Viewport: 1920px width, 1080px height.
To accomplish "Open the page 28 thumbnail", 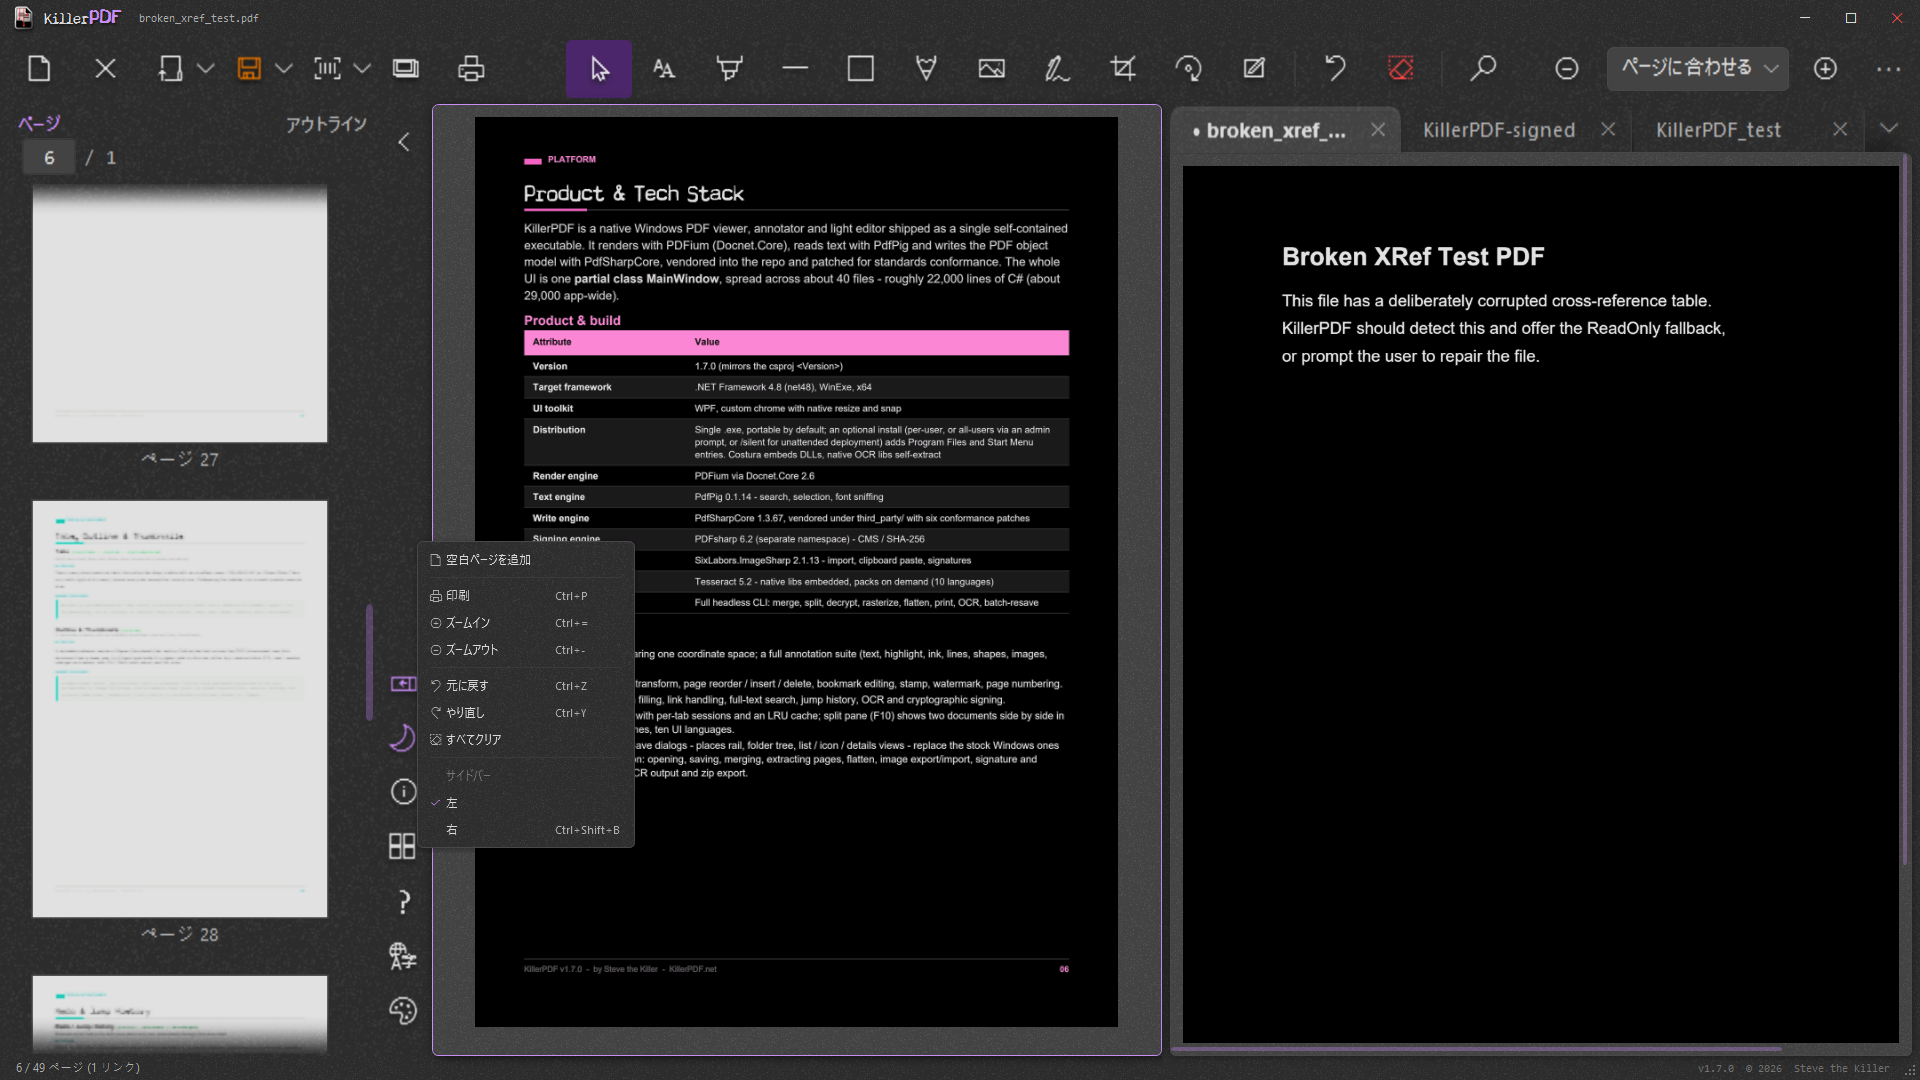I will 180,709.
